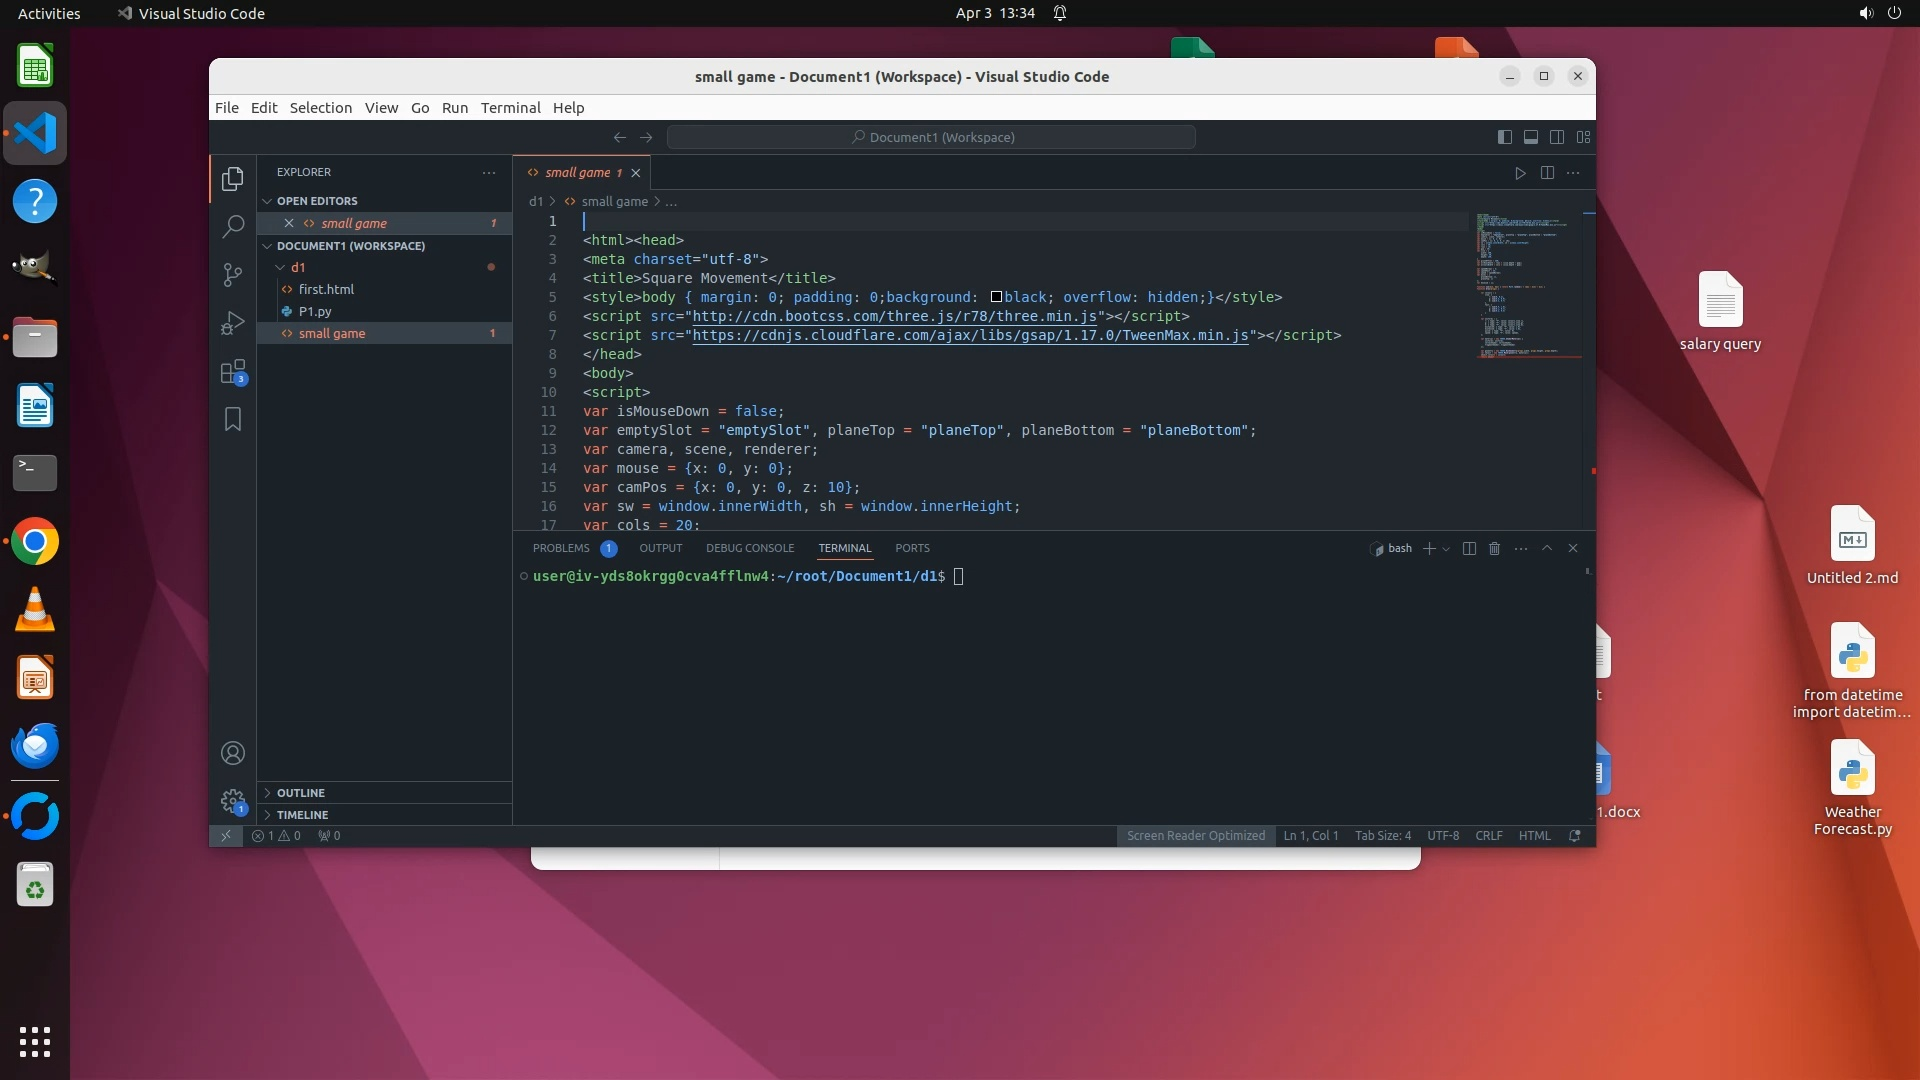Open the Source Control view
This screenshot has height=1080, width=1920.
[233, 274]
